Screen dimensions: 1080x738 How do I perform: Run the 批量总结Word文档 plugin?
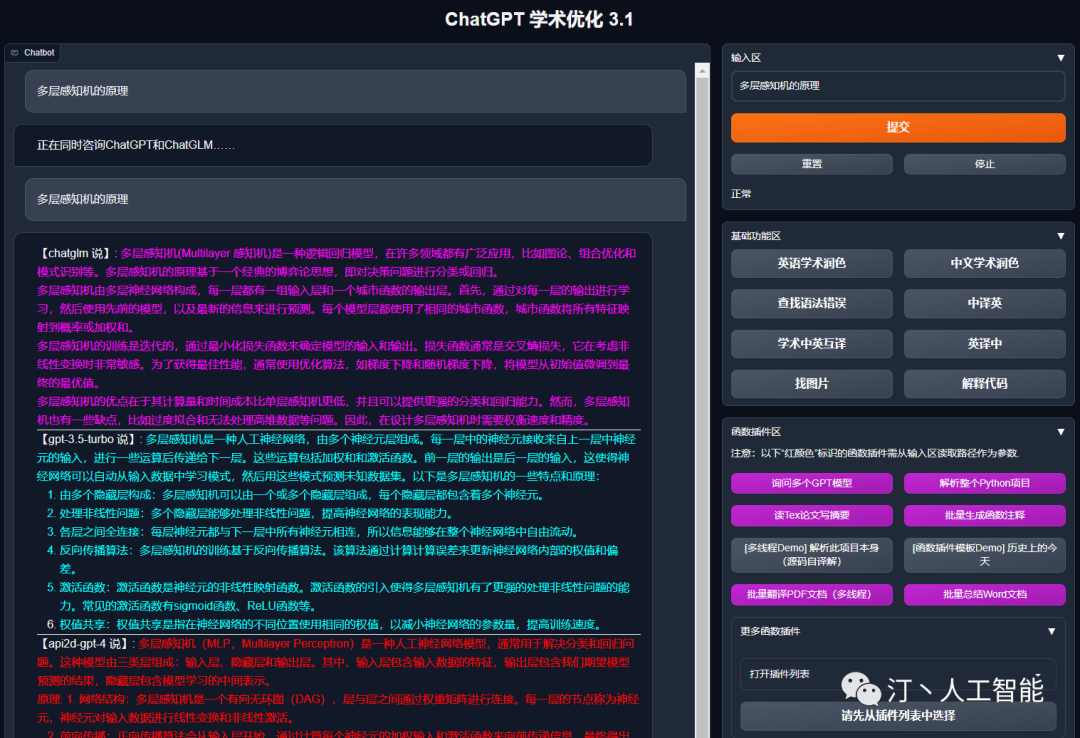click(984, 595)
